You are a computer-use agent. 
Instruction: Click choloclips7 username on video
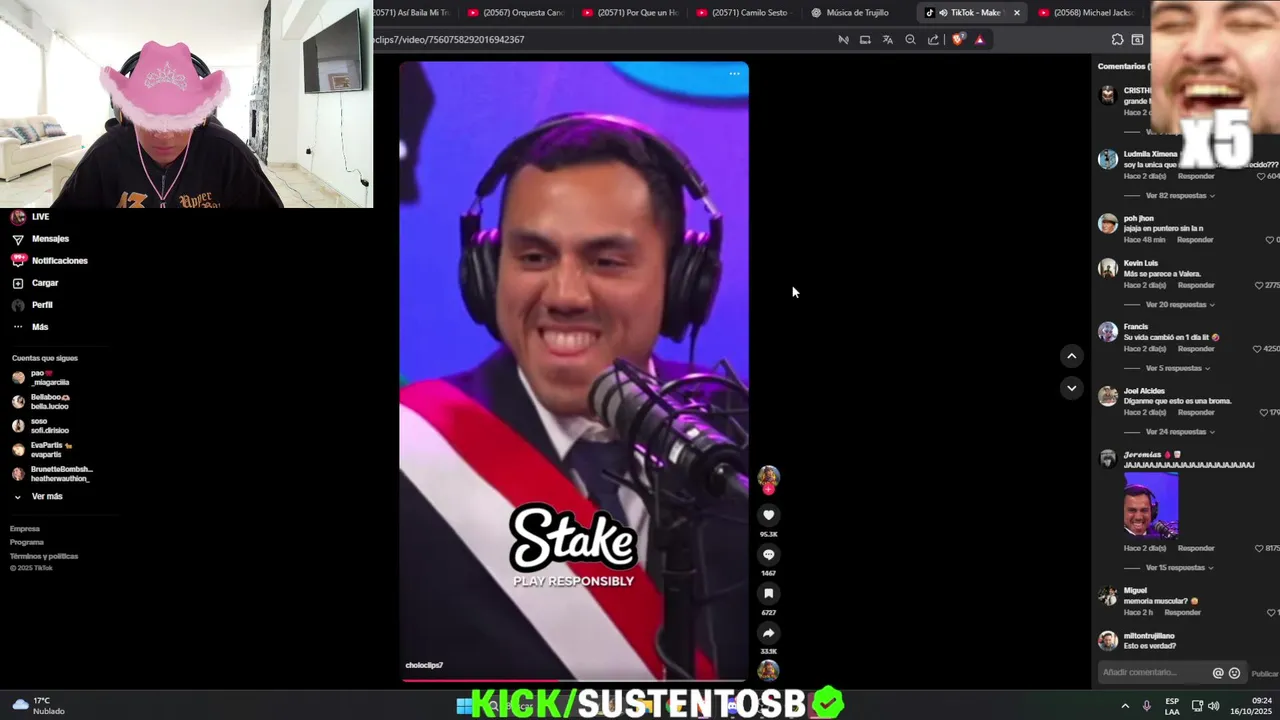click(x=424, y=665)
